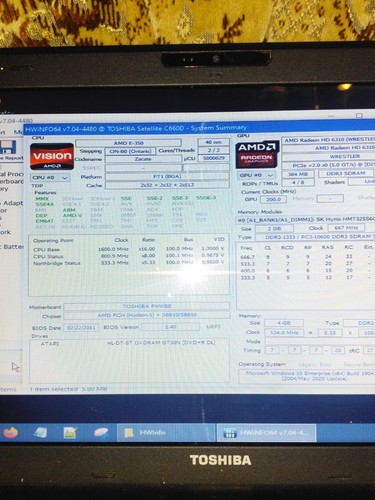Click the ON-B0 (Ontario) stepping field
375x500 pixels.
tap(130, 151)
